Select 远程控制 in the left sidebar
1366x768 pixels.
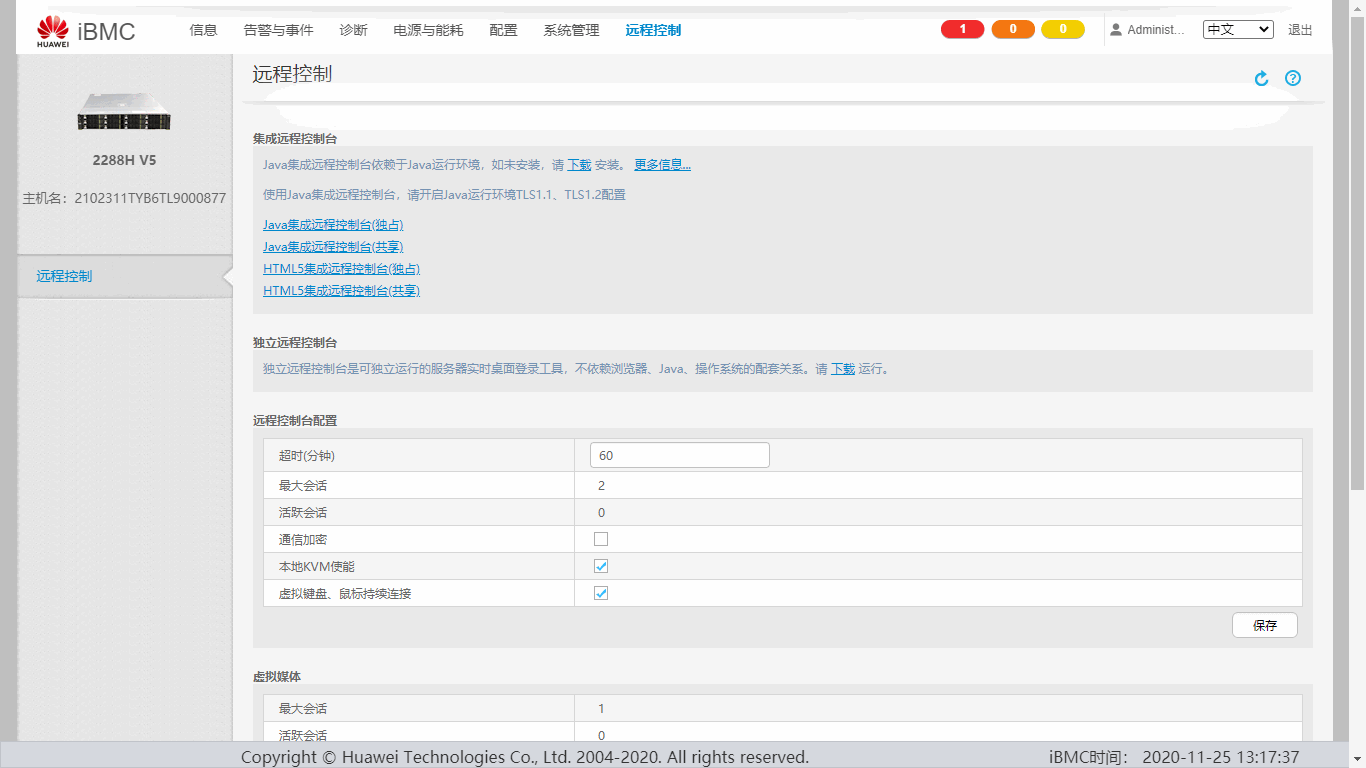64,276
